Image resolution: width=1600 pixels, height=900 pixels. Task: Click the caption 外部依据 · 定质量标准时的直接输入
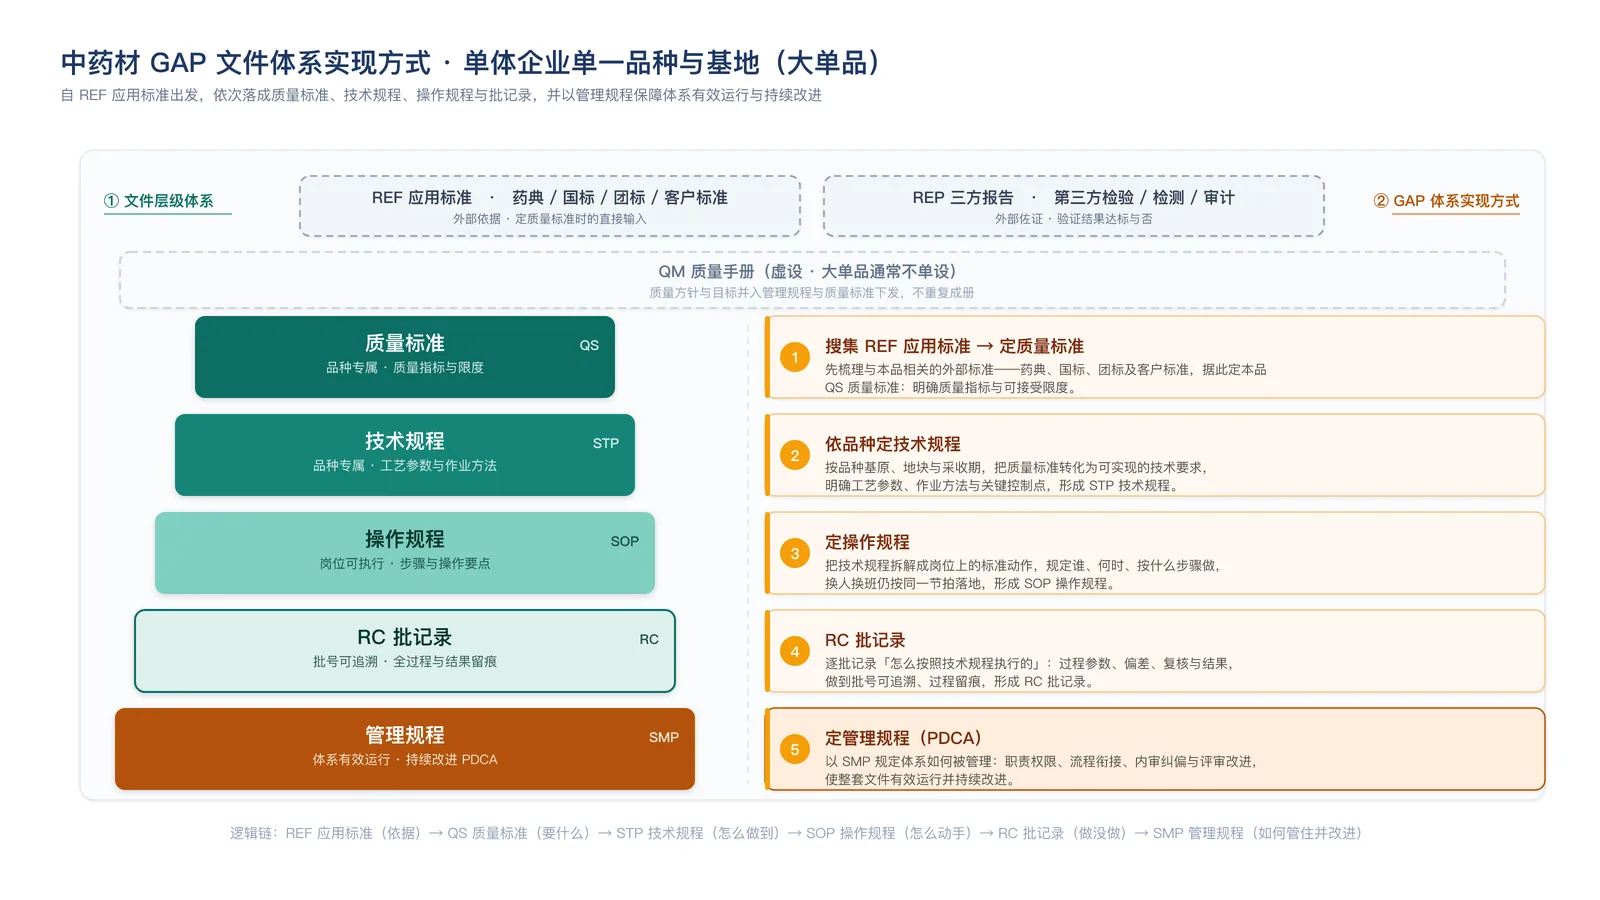550,219
